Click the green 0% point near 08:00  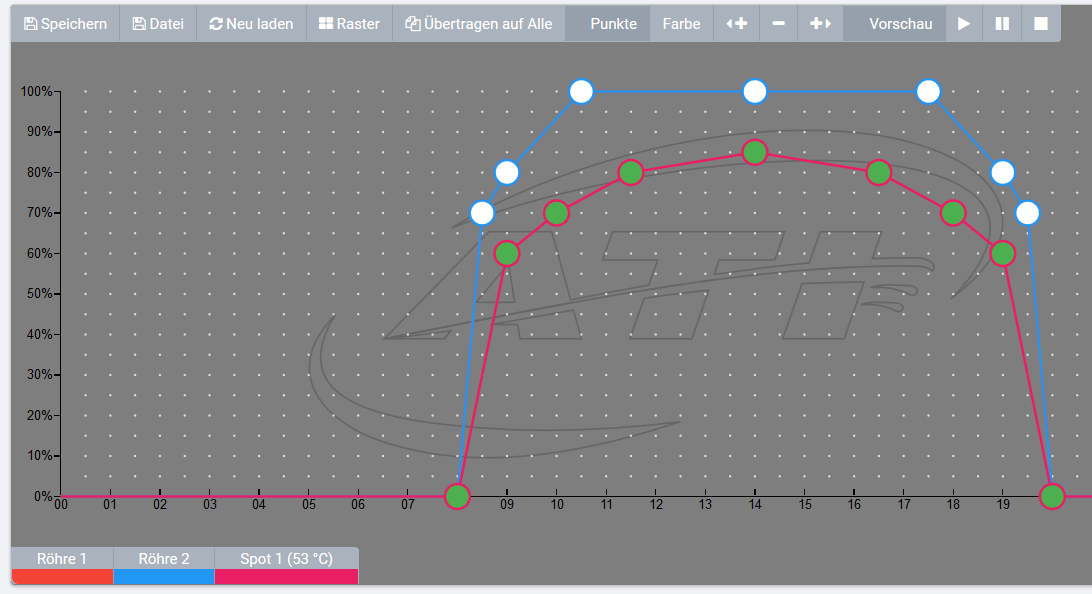[x=457, y=496]
